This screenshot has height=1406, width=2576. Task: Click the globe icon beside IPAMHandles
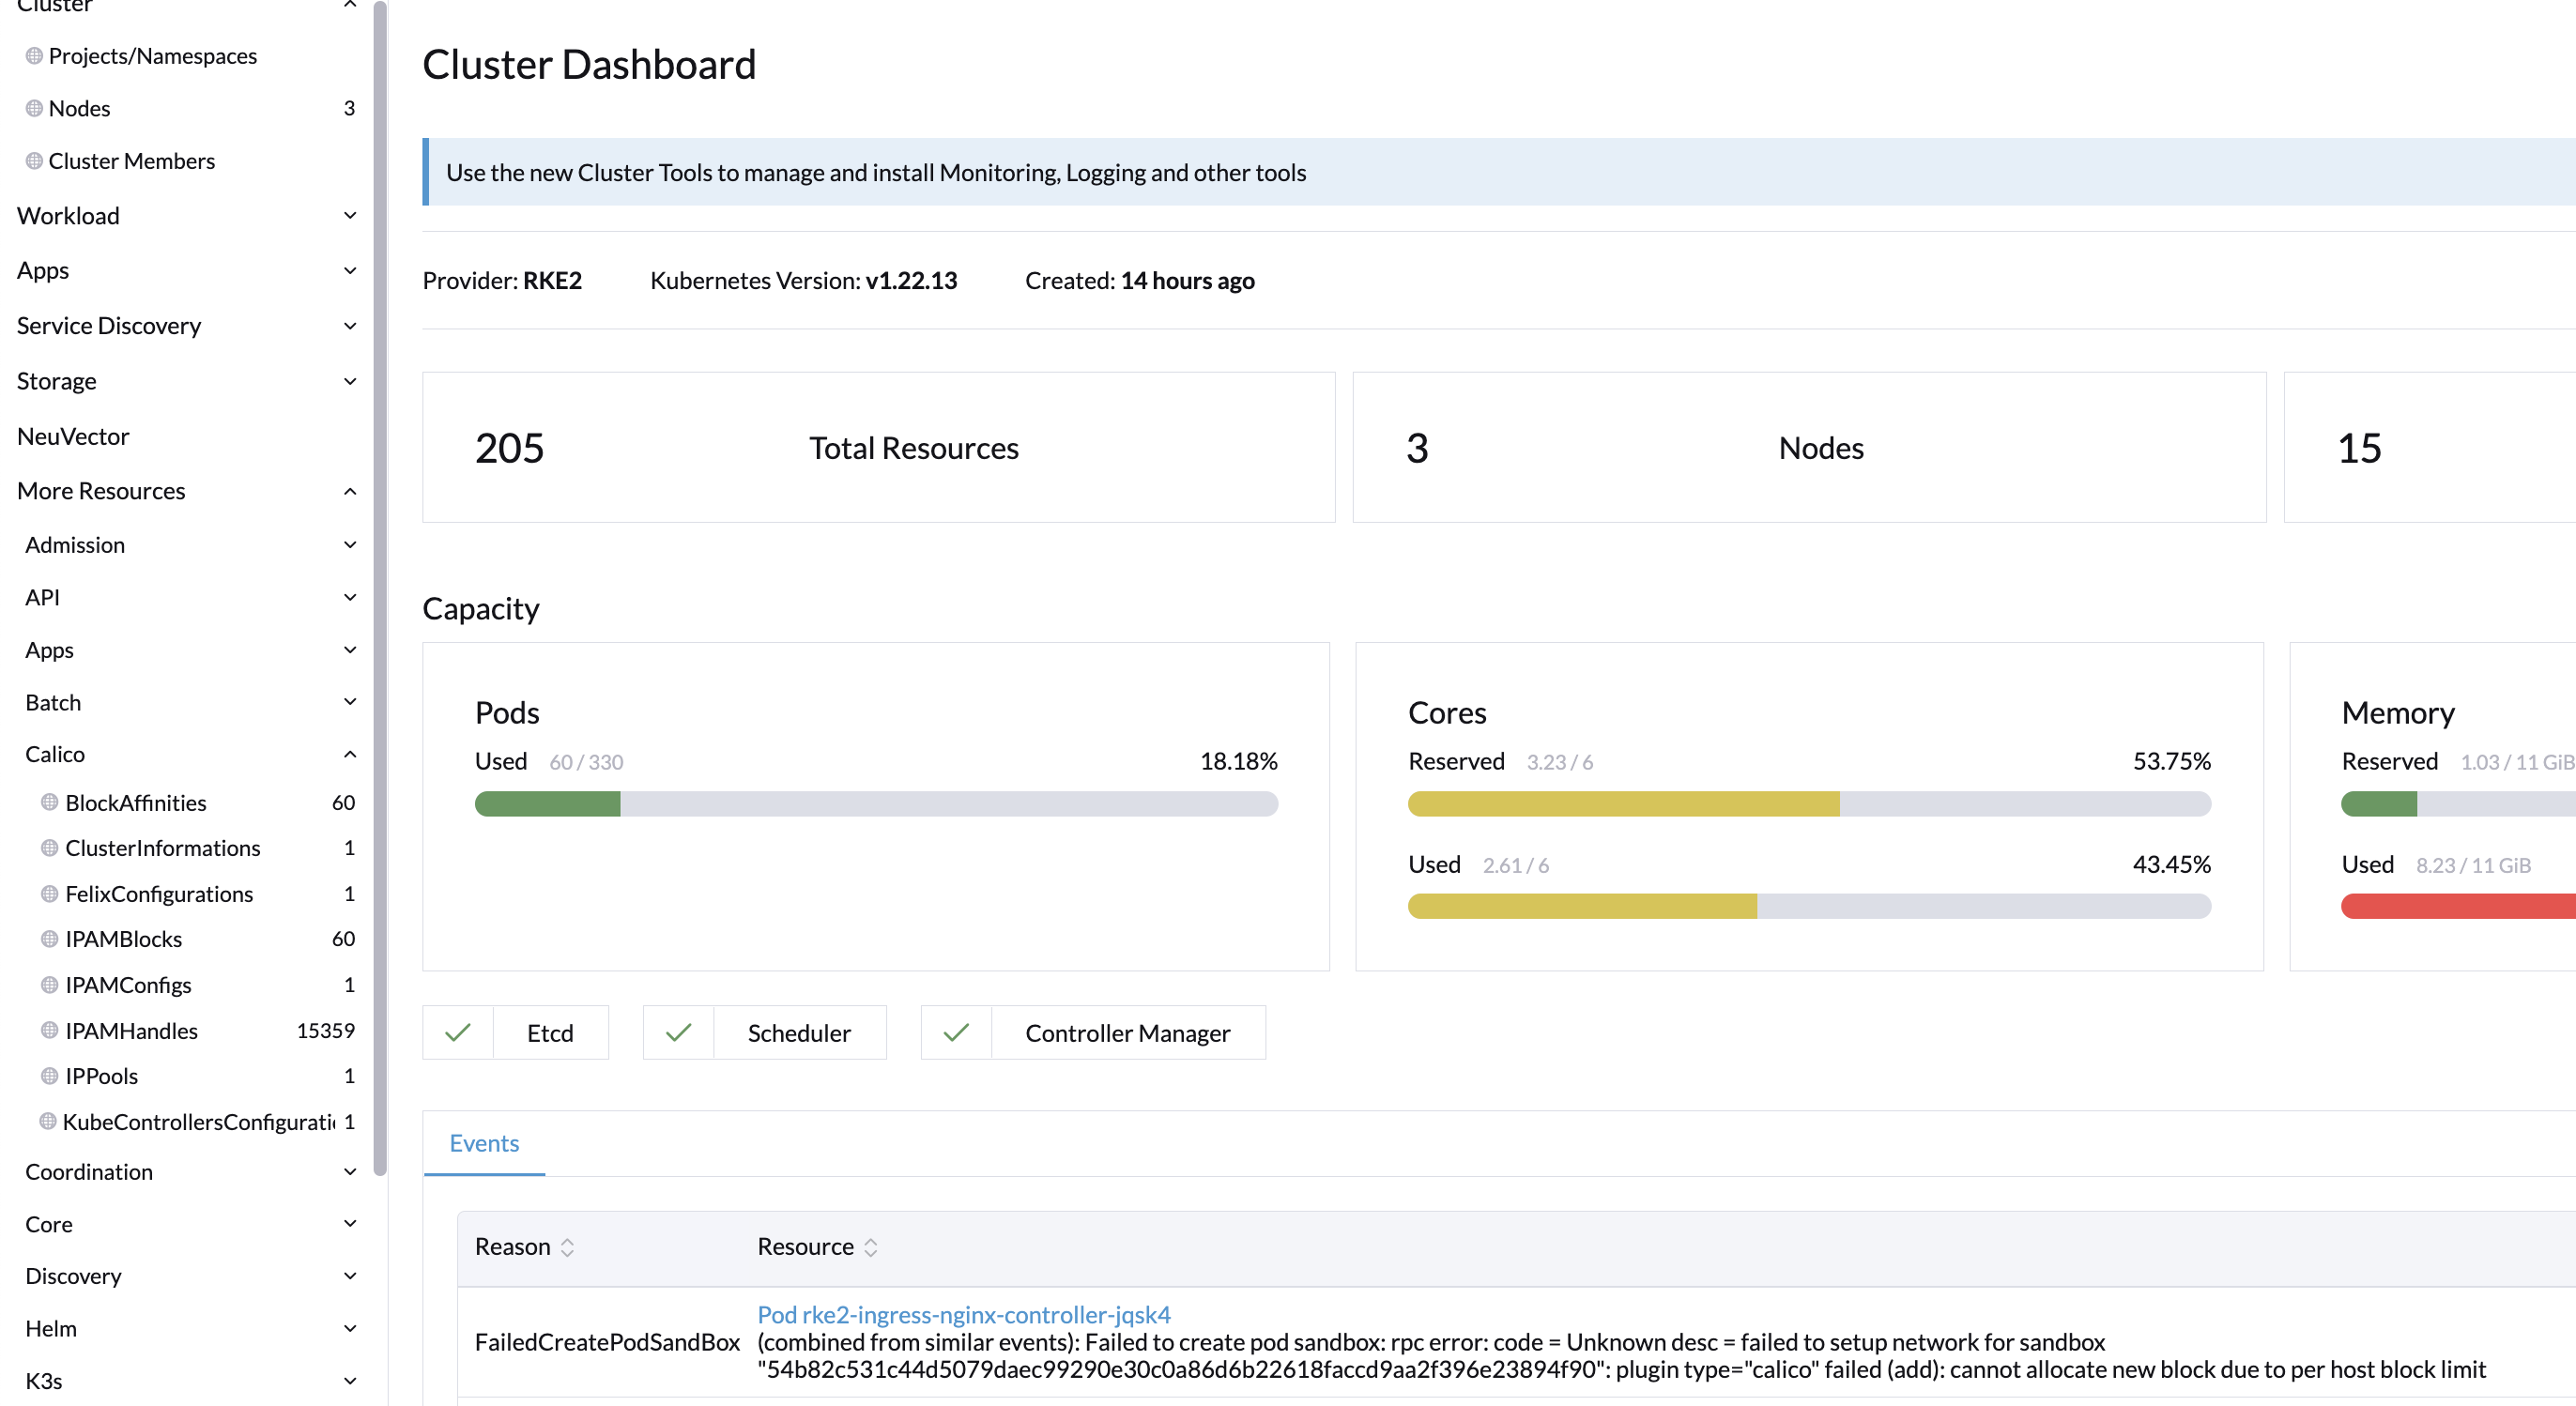coord(49,1030)
